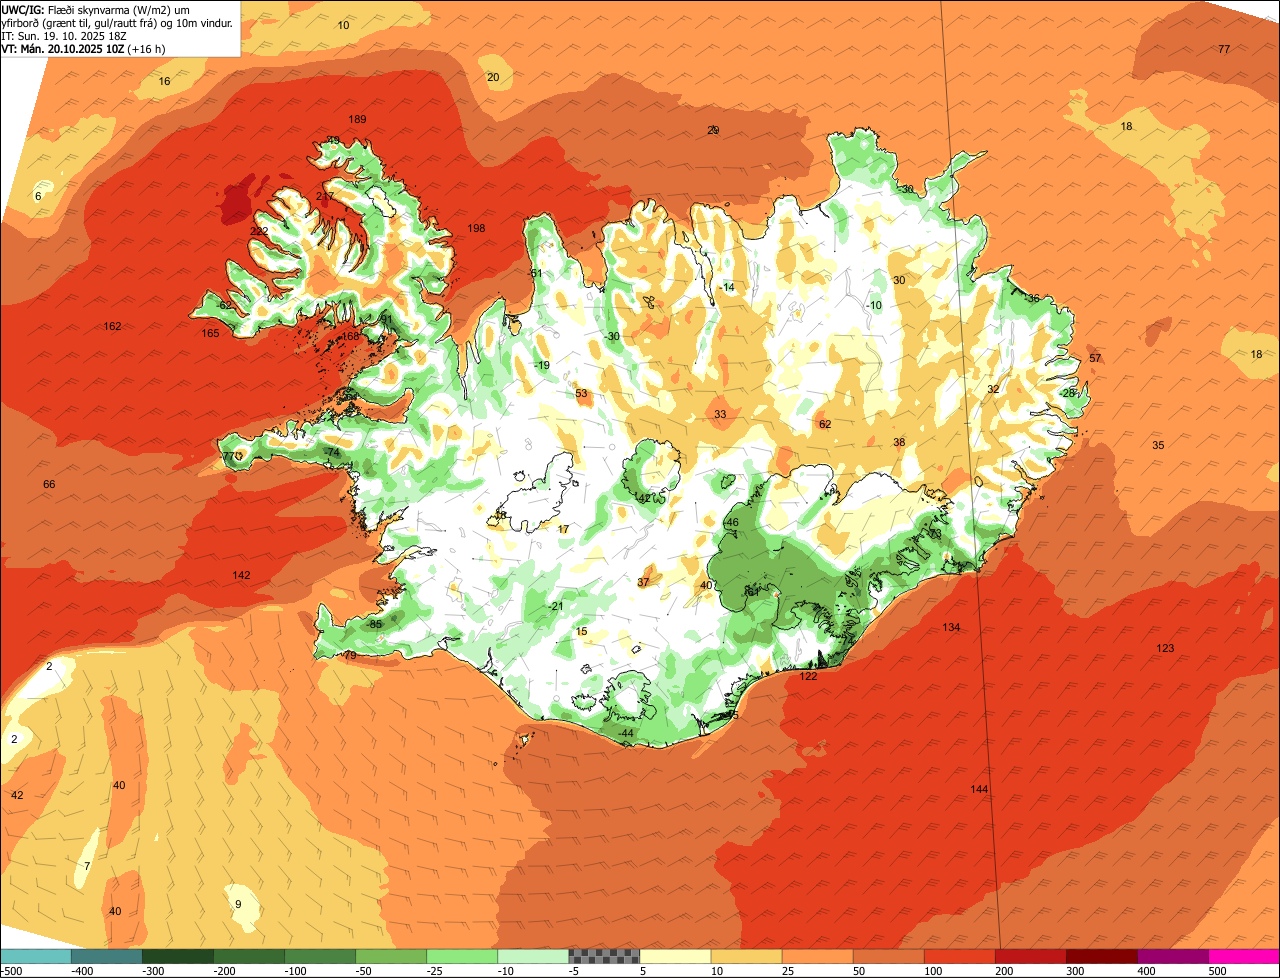Pick the -50 to -25 green legend swatch

pyautogui.click(x=391, y=956)
